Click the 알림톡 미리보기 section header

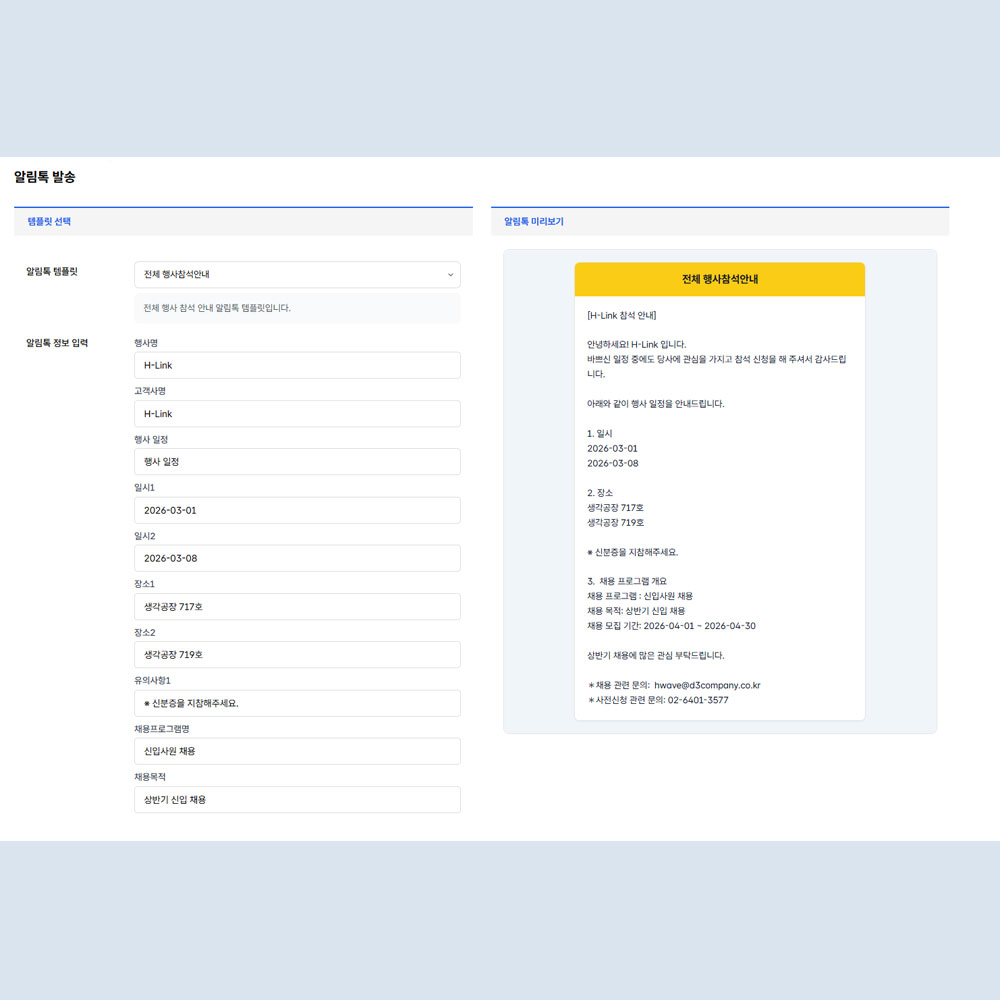533,221
